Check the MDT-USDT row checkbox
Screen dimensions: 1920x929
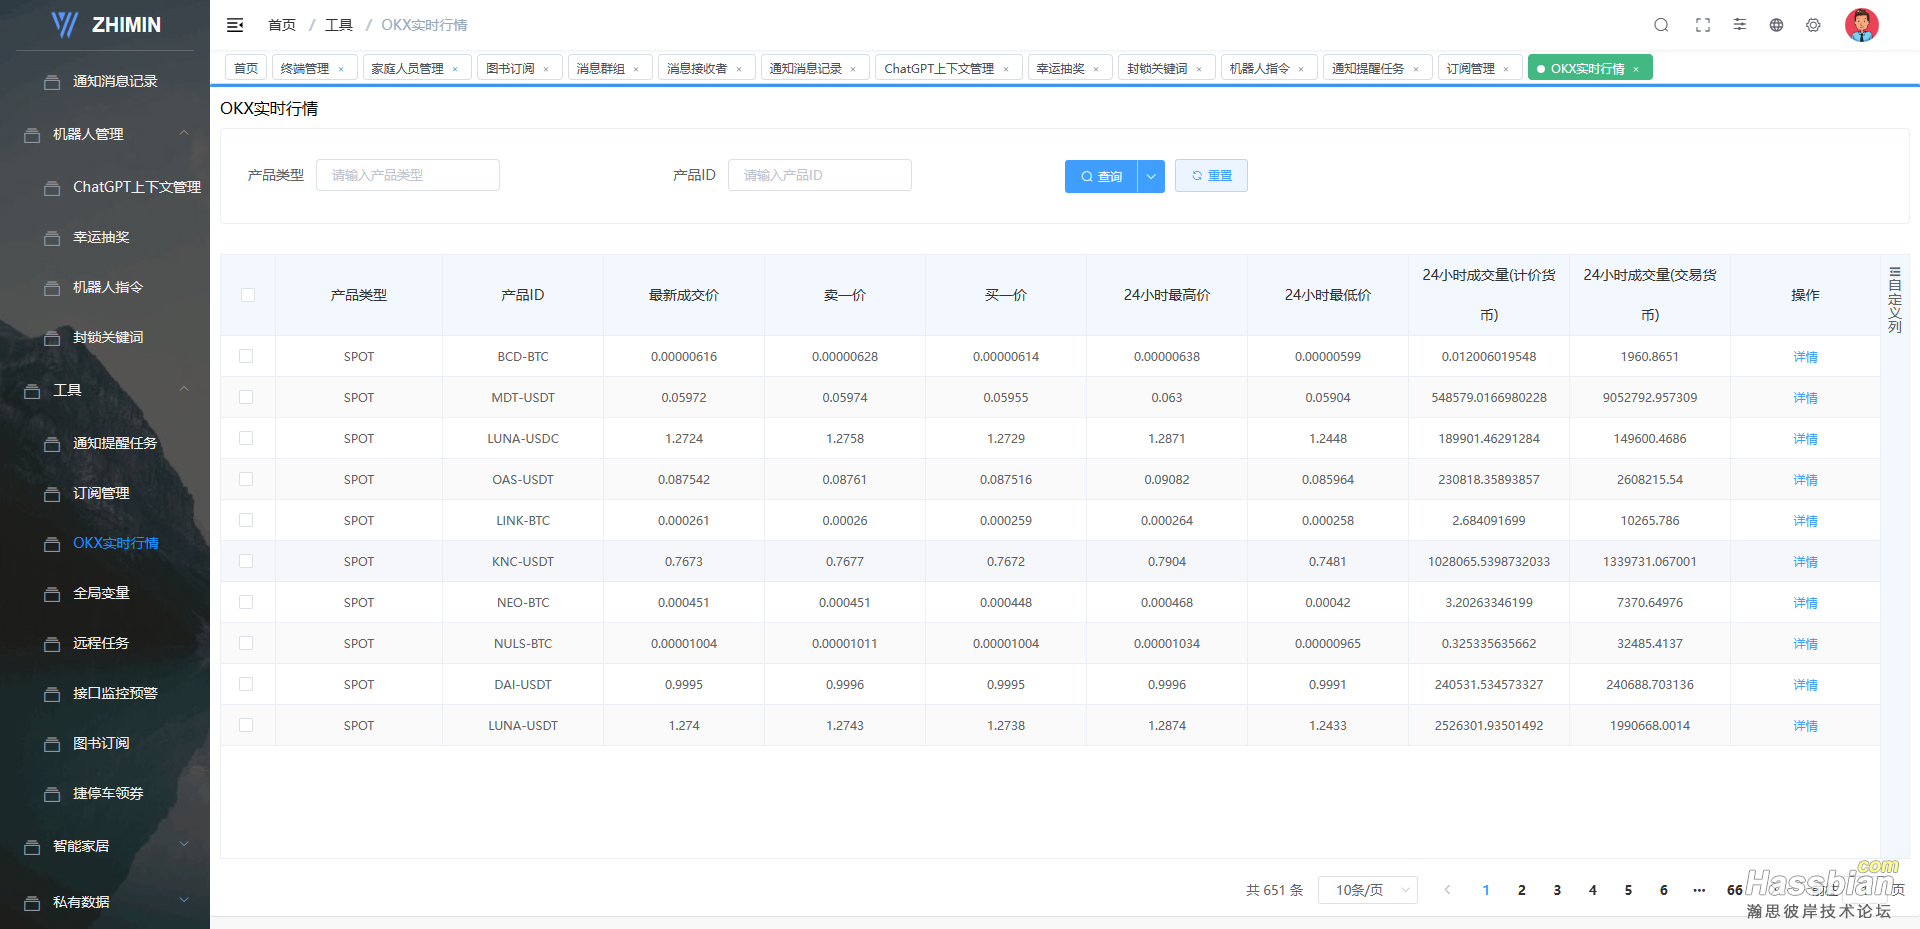pos(246,397)
